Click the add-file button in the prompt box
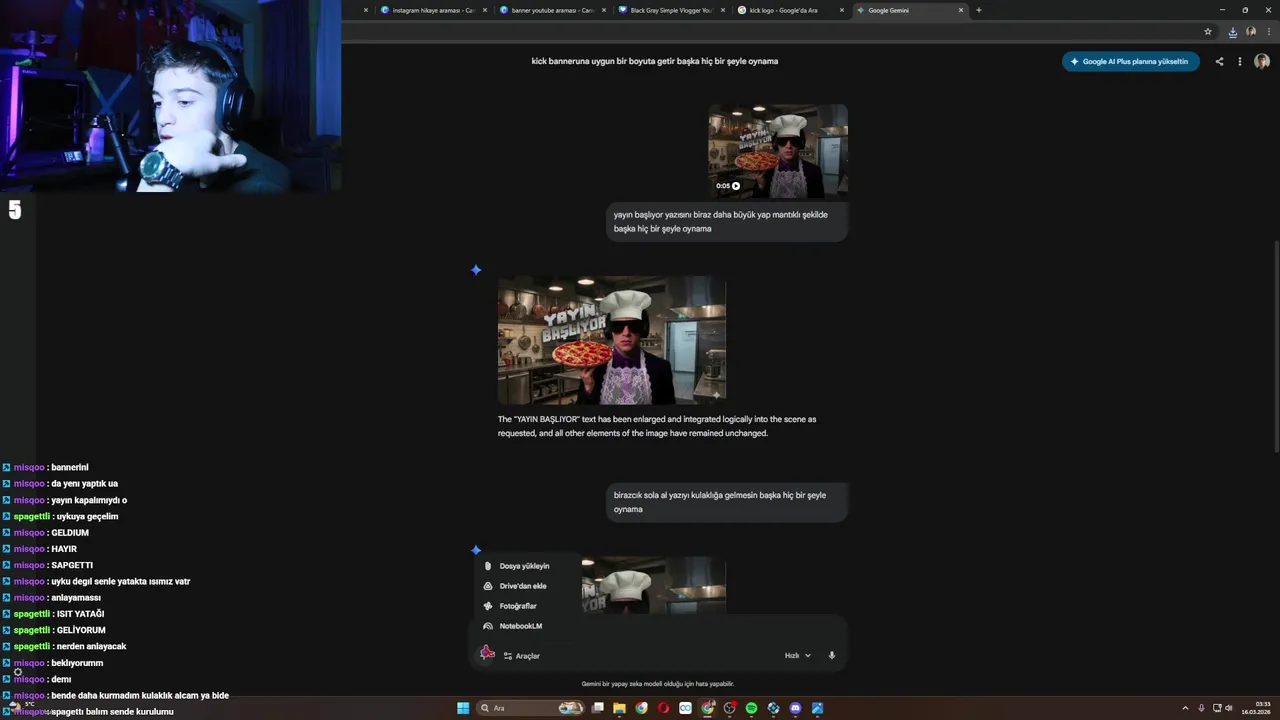Screen dimensions: 1280x720 487,654
